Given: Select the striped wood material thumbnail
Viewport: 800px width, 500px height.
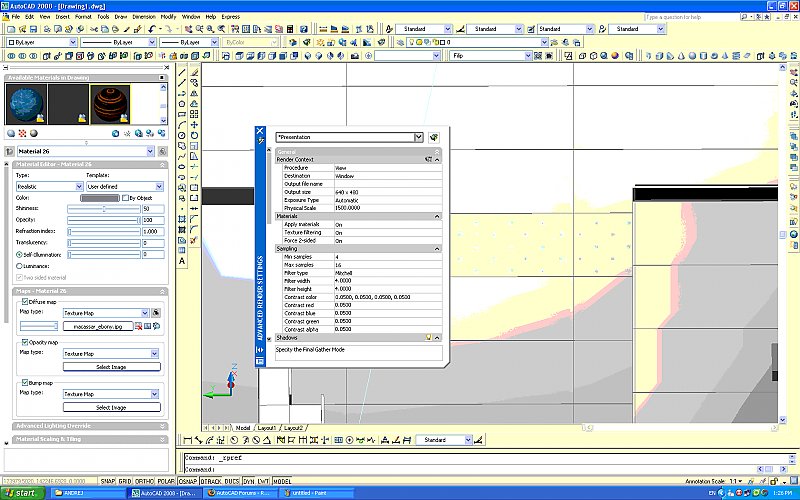Looking at the screenshot, I should tap(109, 104).
